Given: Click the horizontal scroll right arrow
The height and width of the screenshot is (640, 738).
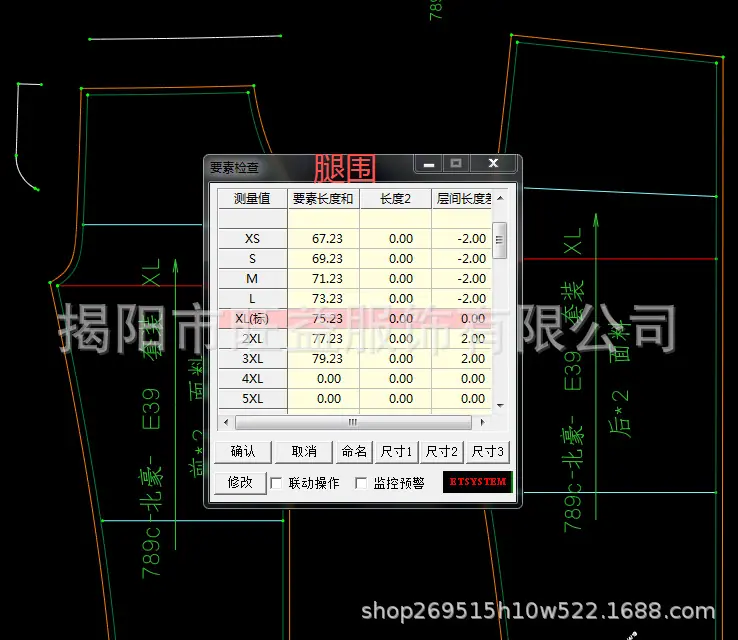Looking at the screenshot, I should tap(482, 422).
